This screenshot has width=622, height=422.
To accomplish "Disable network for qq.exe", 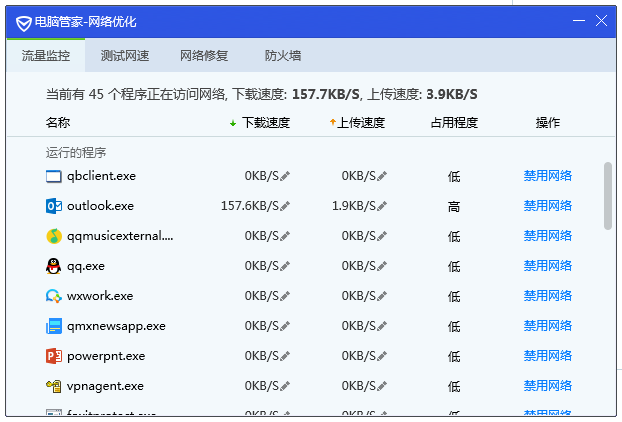I will tap(548, 266).
